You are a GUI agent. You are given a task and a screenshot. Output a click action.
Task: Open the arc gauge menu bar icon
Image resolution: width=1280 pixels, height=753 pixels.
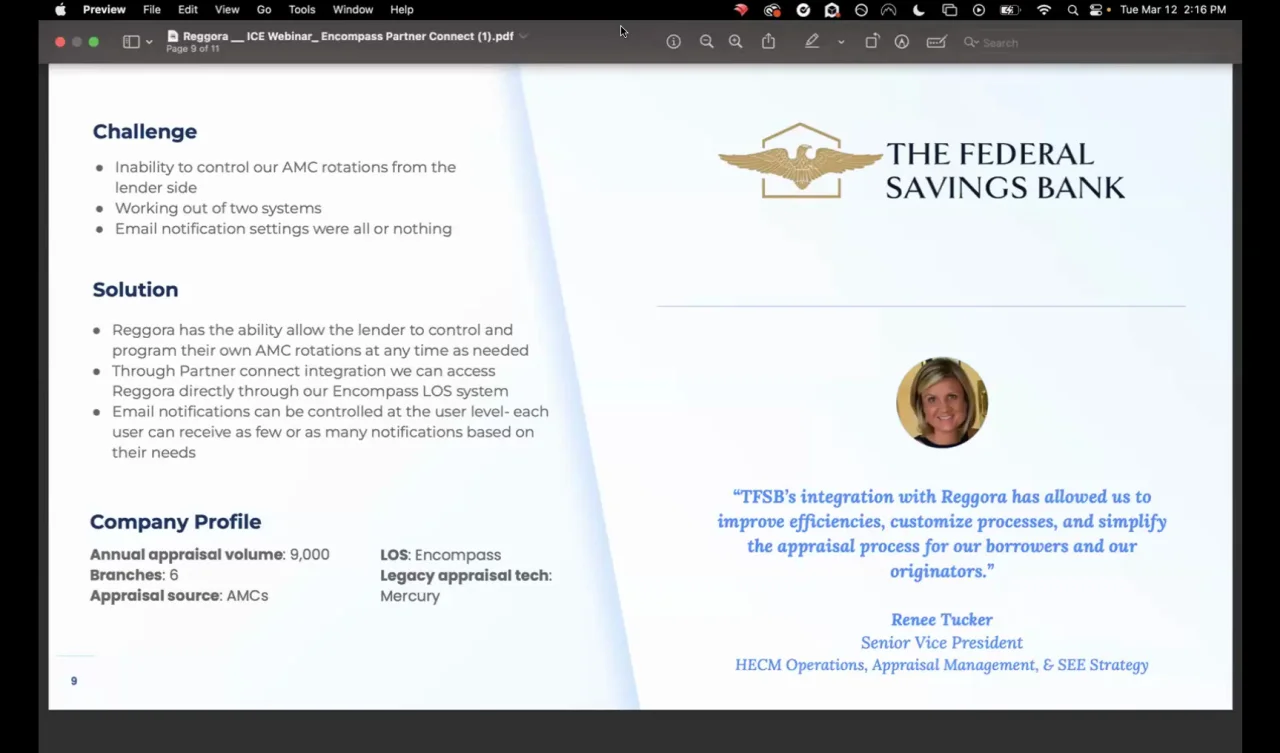889,10
